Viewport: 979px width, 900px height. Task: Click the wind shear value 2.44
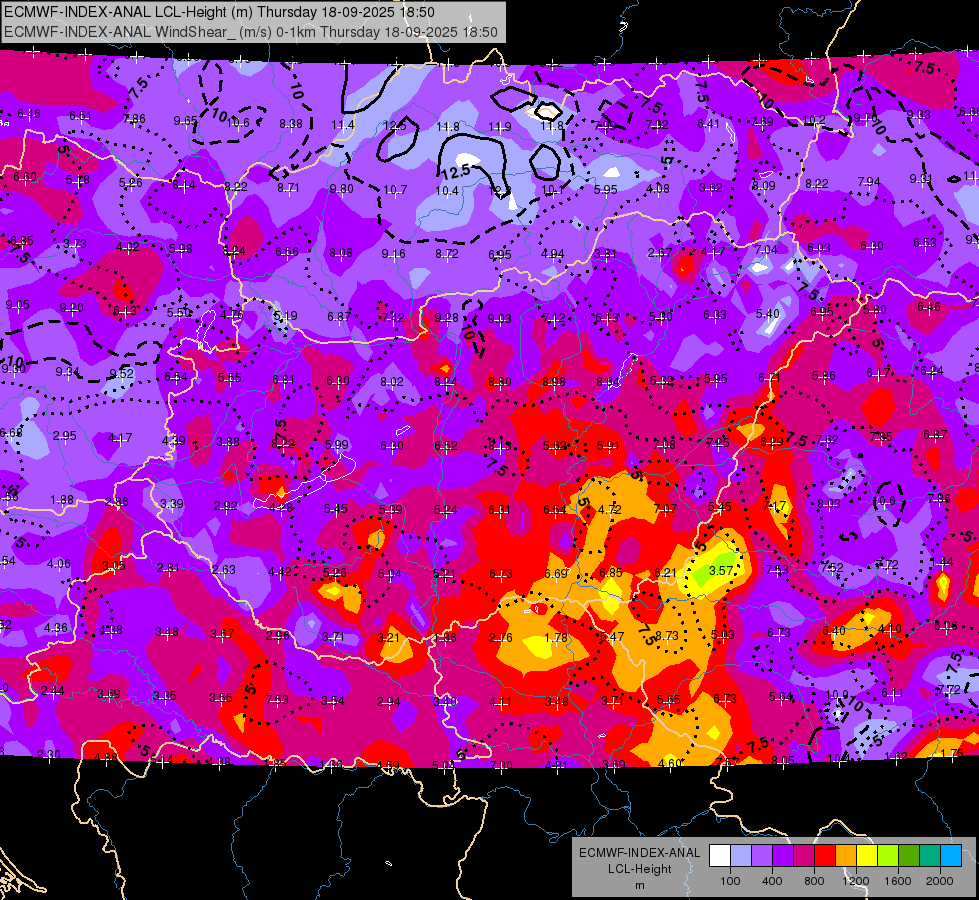click(x=52, y=691)
